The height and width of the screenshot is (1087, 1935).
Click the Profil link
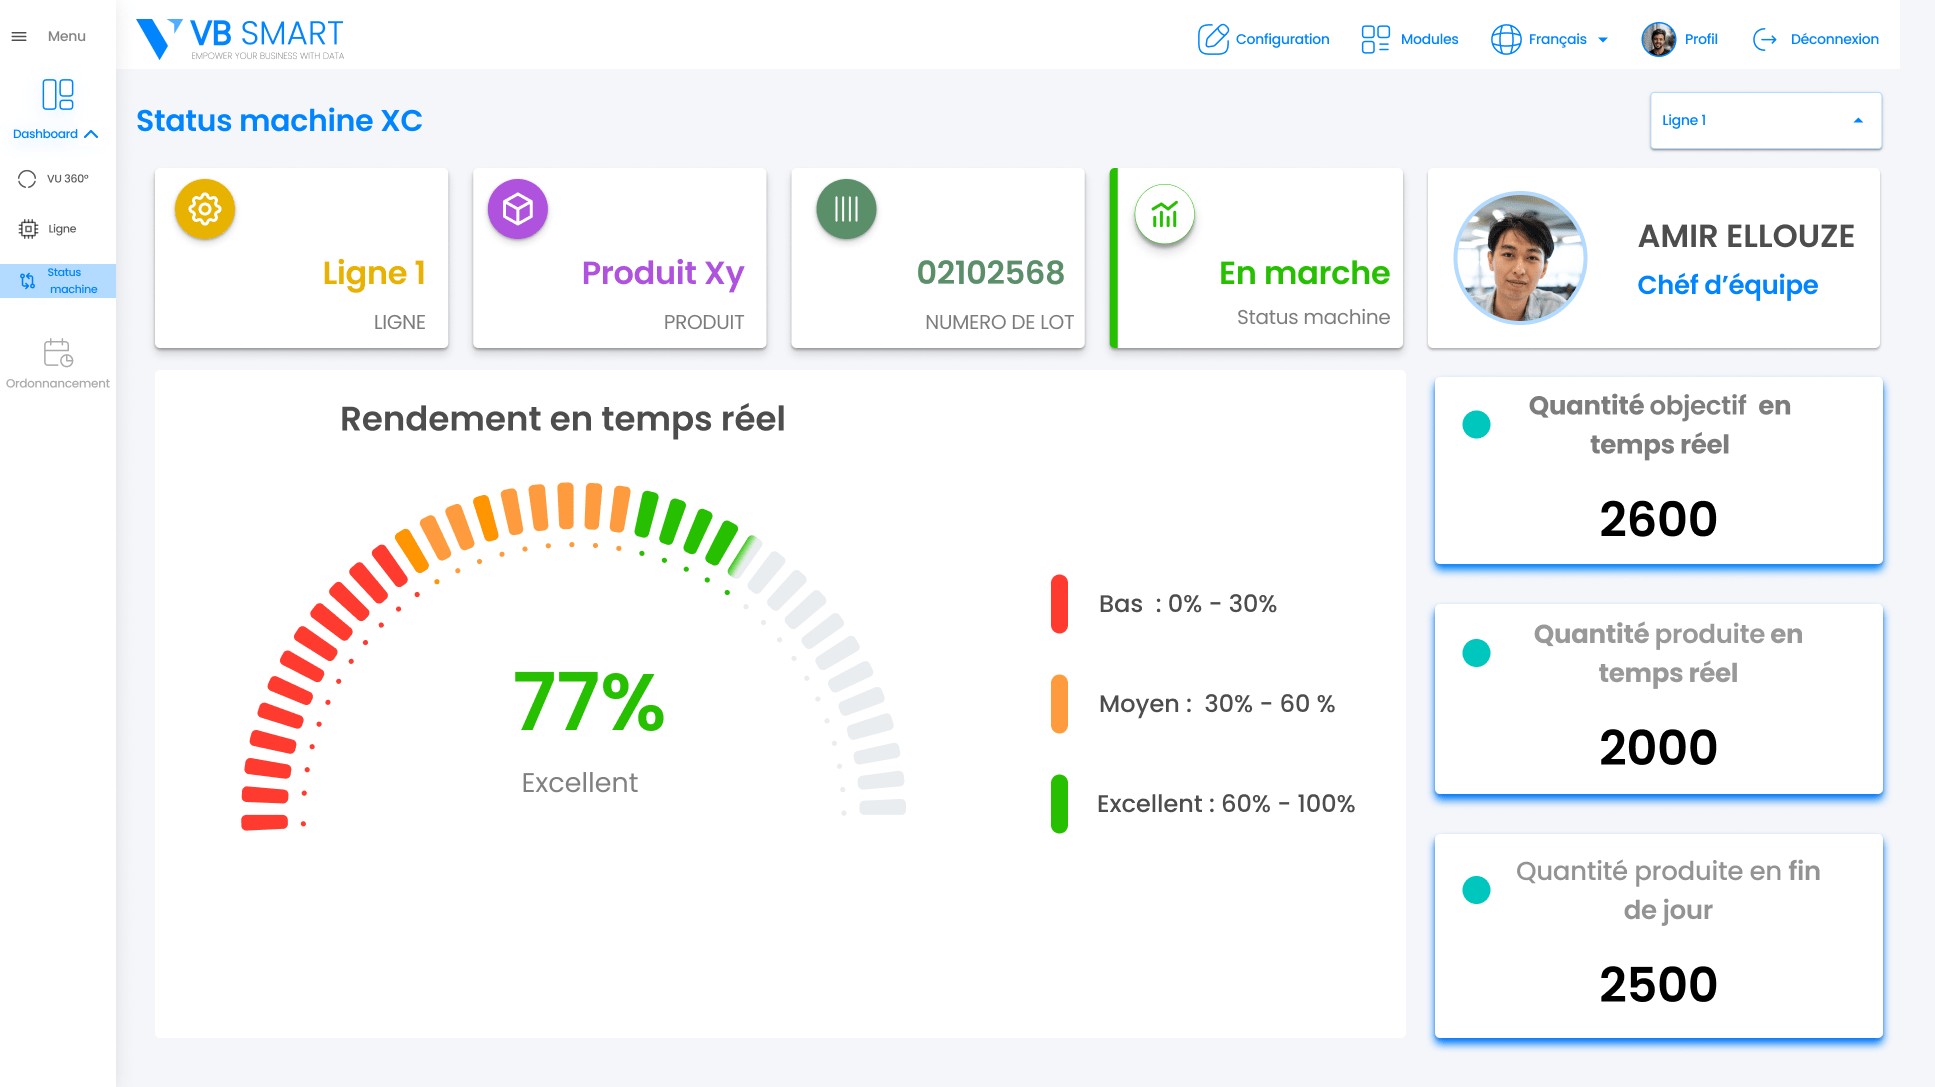pos(1700,39)
